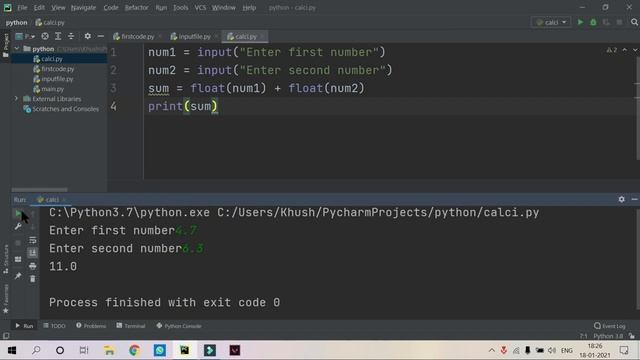
Task: Toggle Project tool window sidebar button
Action: 6,45
